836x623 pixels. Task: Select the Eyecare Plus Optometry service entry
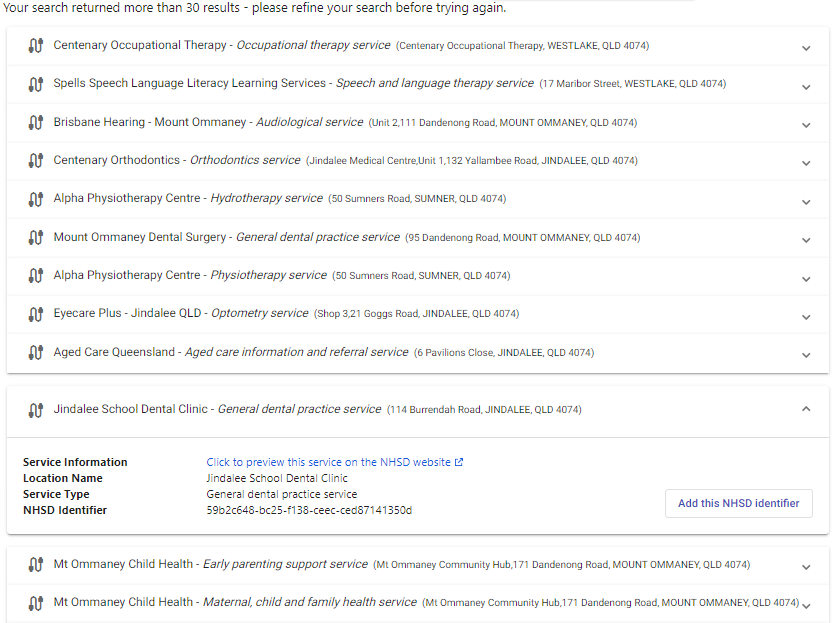418,314
